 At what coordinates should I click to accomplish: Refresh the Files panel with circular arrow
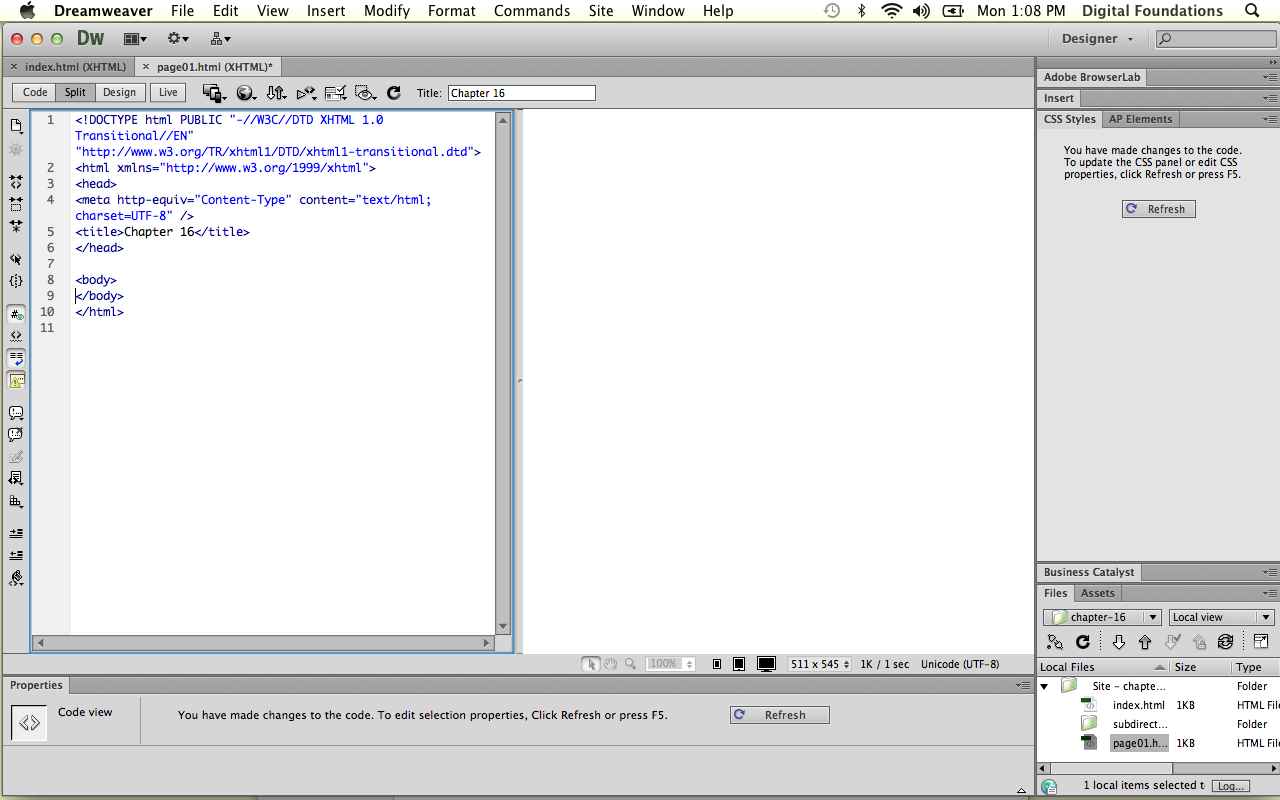[x=1083, y=641]
